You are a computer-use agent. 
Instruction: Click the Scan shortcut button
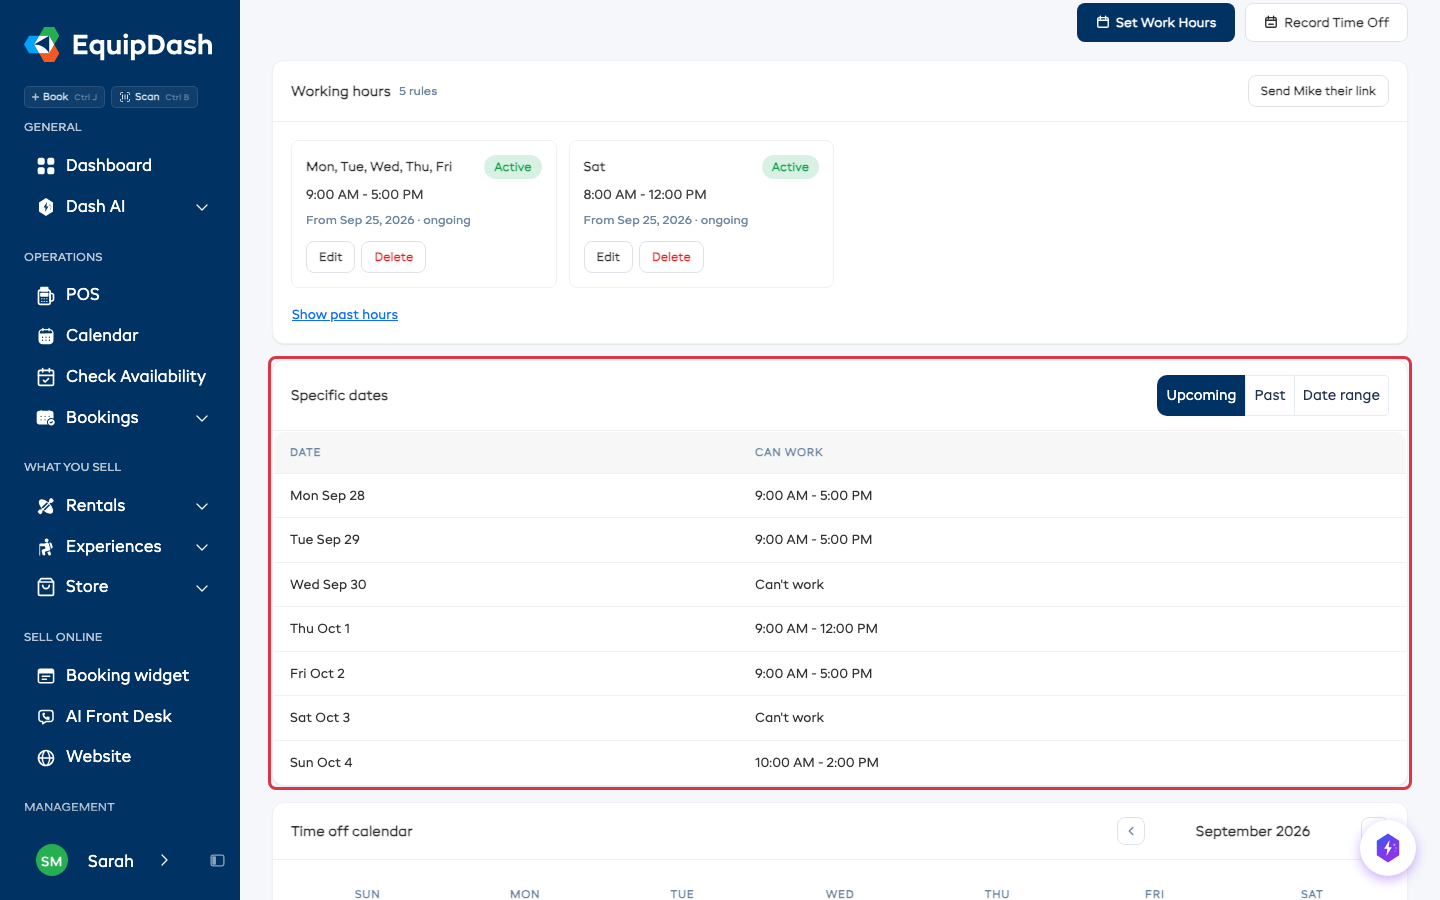154,97
